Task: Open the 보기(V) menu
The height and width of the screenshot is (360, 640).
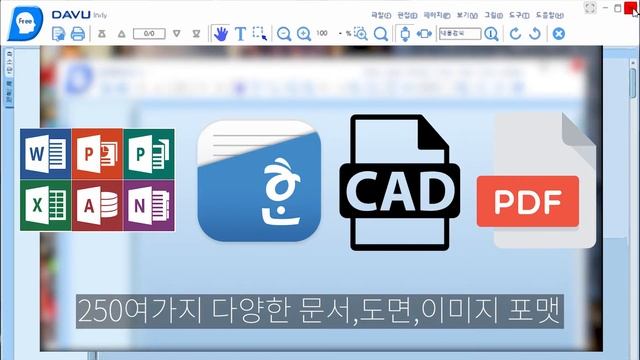Action: tap(467, 16)
